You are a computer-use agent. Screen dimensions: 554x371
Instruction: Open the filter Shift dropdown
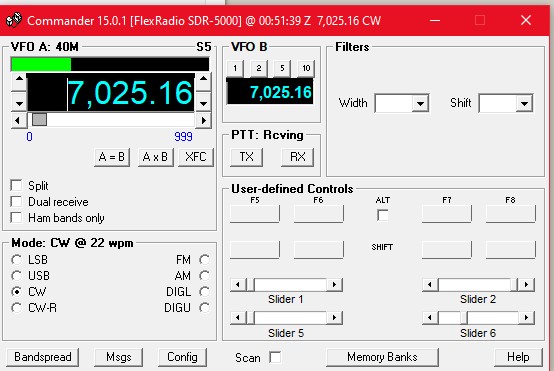click(x=524, y=104)
